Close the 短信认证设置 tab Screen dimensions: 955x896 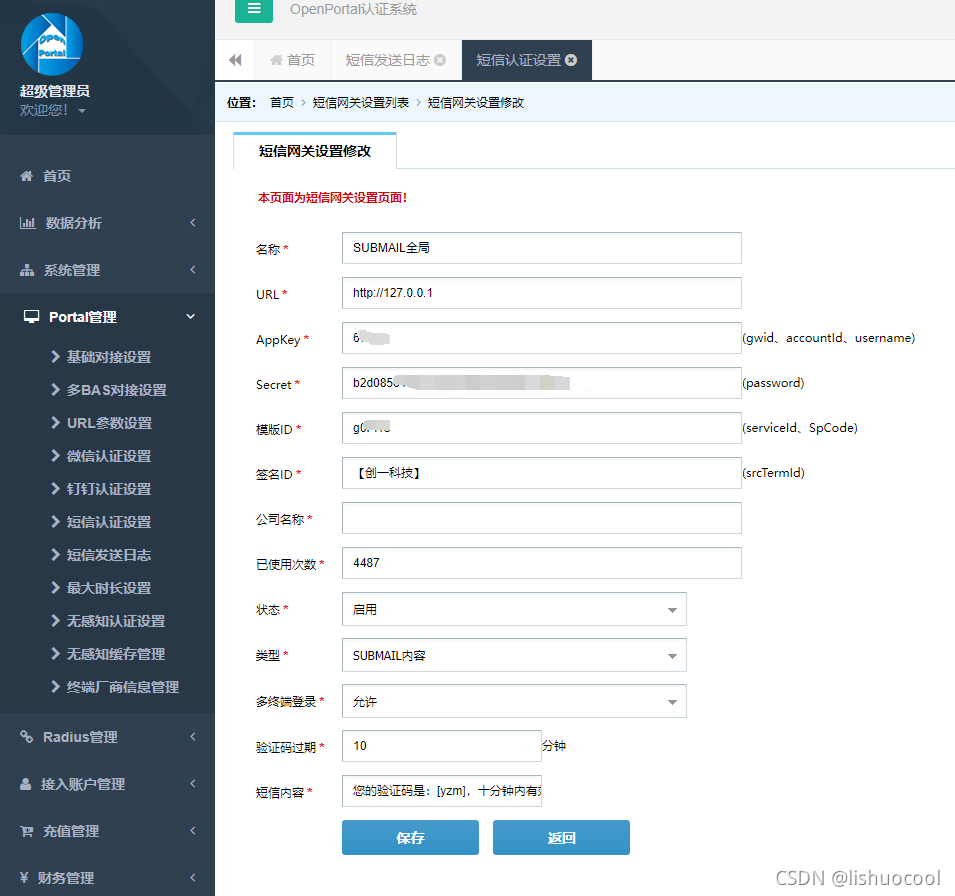click(x=571, y=60)
